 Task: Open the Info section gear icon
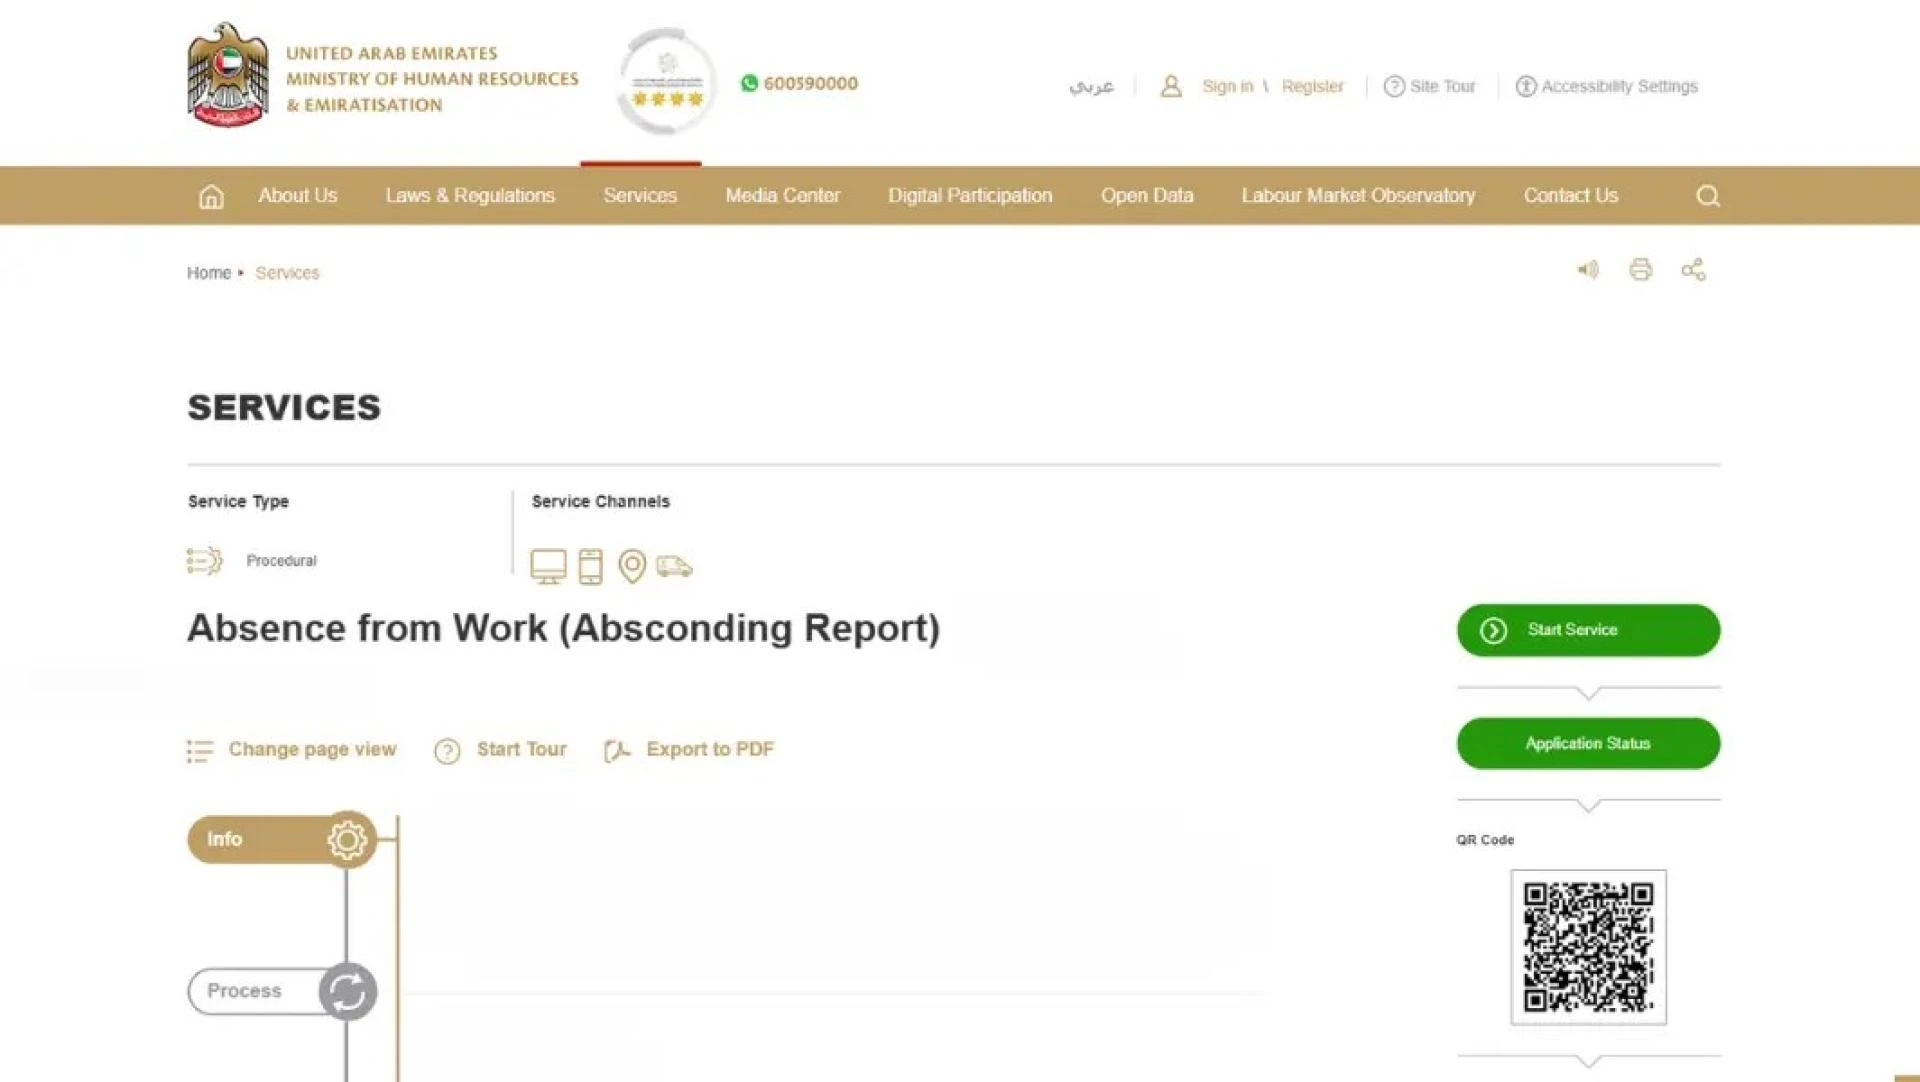pos(346,840)
